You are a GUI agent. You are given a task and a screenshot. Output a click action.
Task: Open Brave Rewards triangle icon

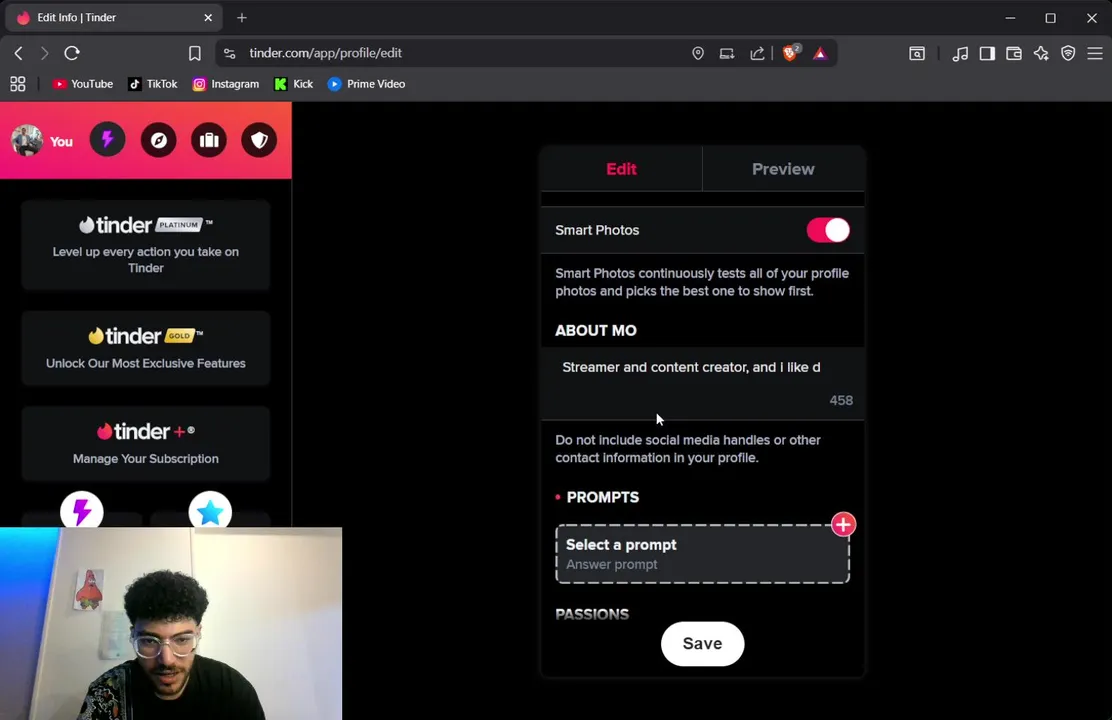820,53
